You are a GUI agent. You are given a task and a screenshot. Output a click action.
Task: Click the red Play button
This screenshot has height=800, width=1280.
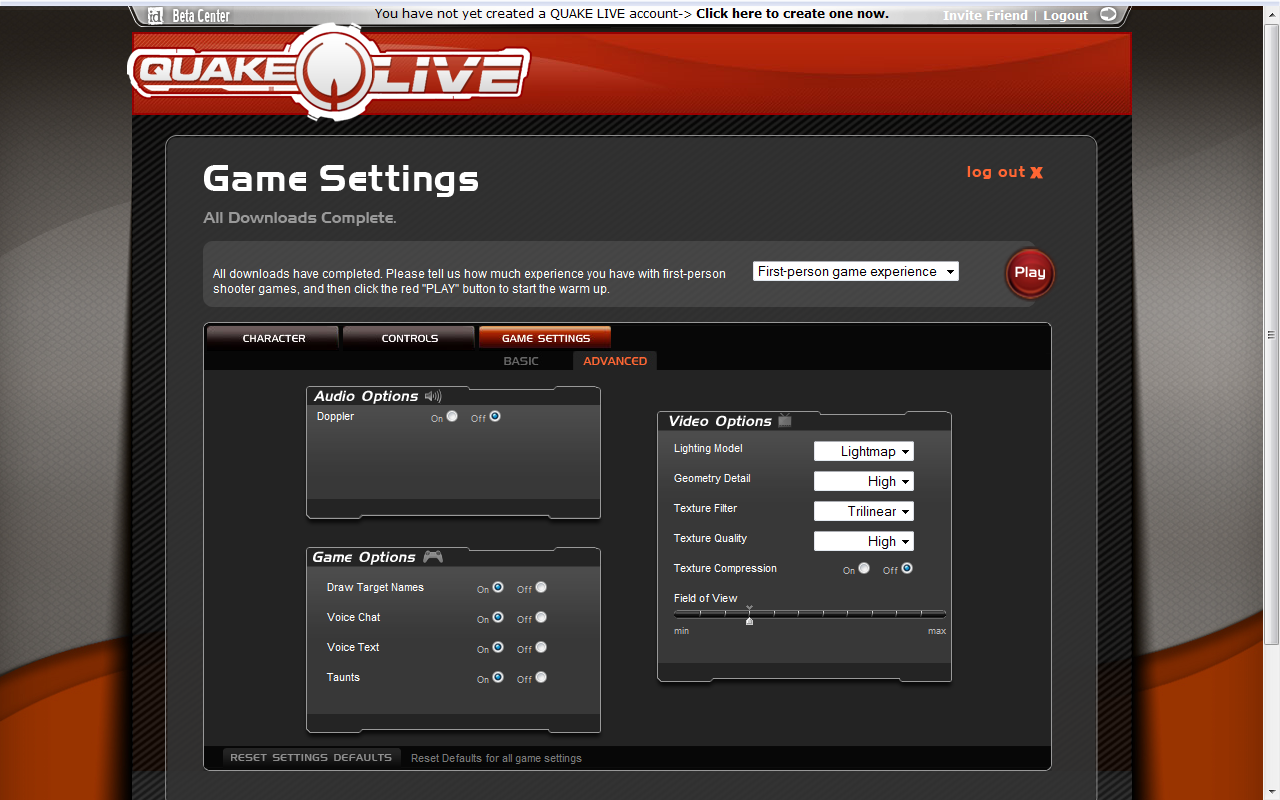(x=1030, y=273)
